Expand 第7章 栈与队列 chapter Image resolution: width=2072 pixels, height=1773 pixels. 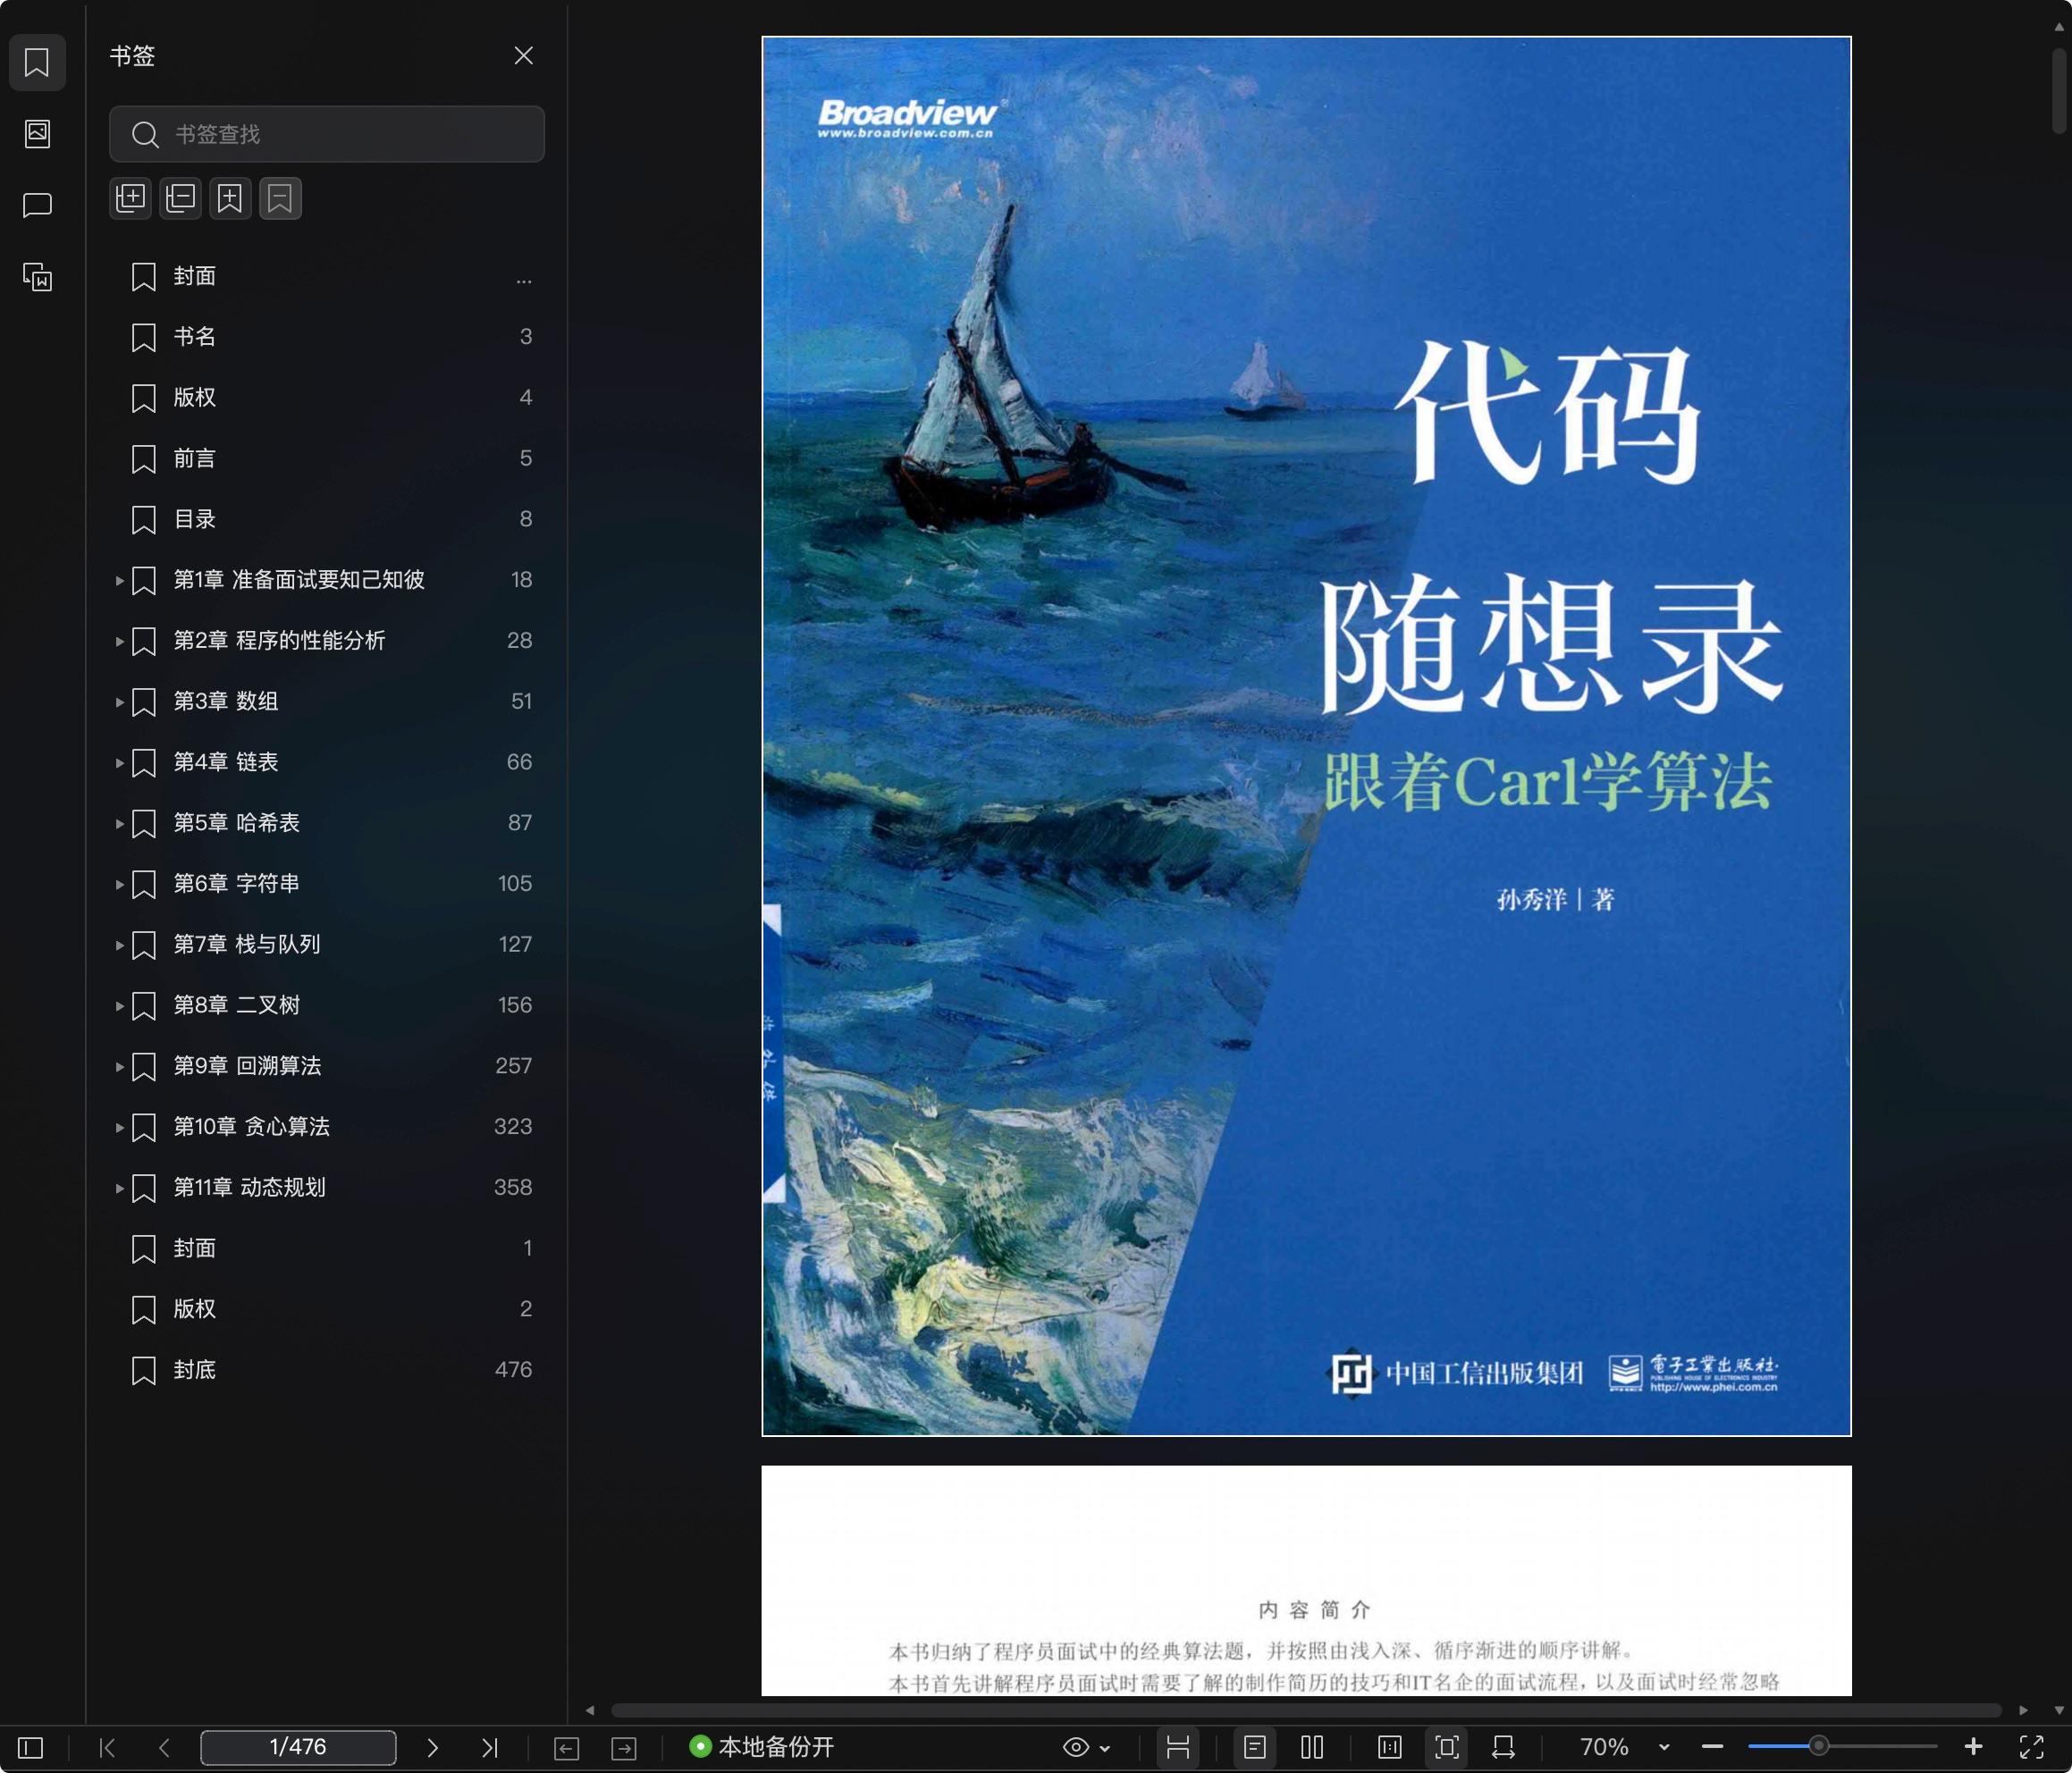pyautogui.click(x=119, y=945)
